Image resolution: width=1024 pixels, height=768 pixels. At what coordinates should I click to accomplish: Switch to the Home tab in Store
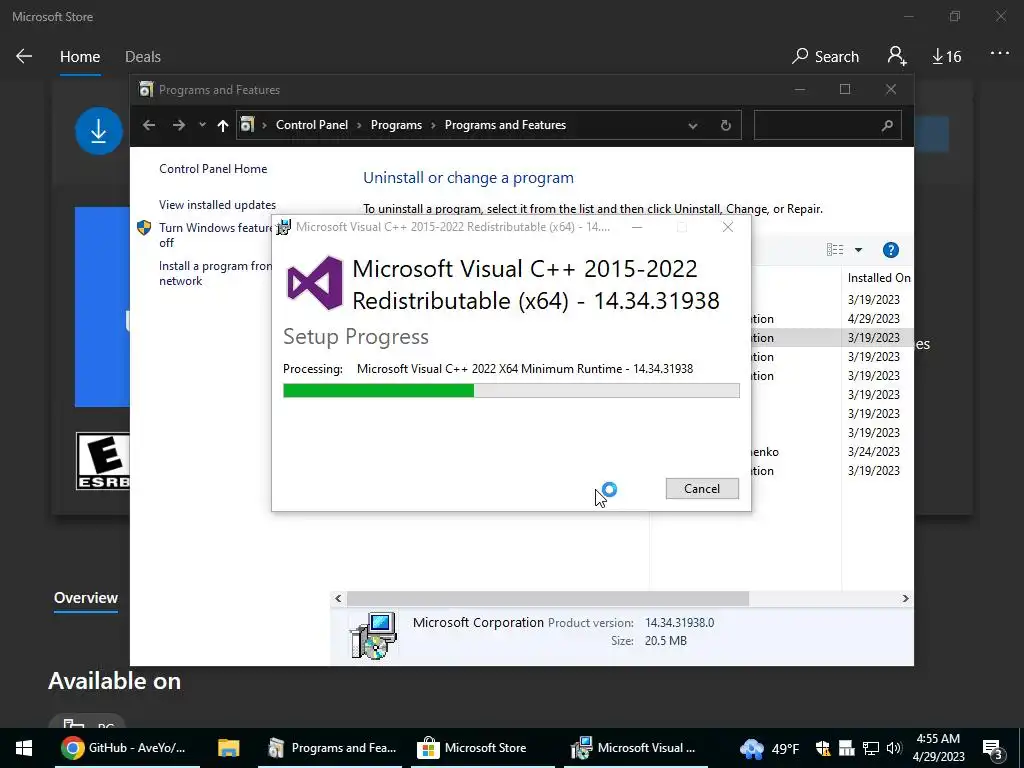click(80, 57)
